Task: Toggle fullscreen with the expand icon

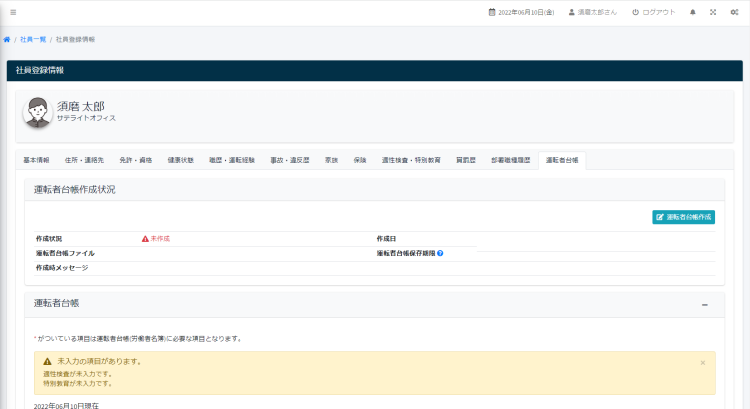Action: [713, 12]
